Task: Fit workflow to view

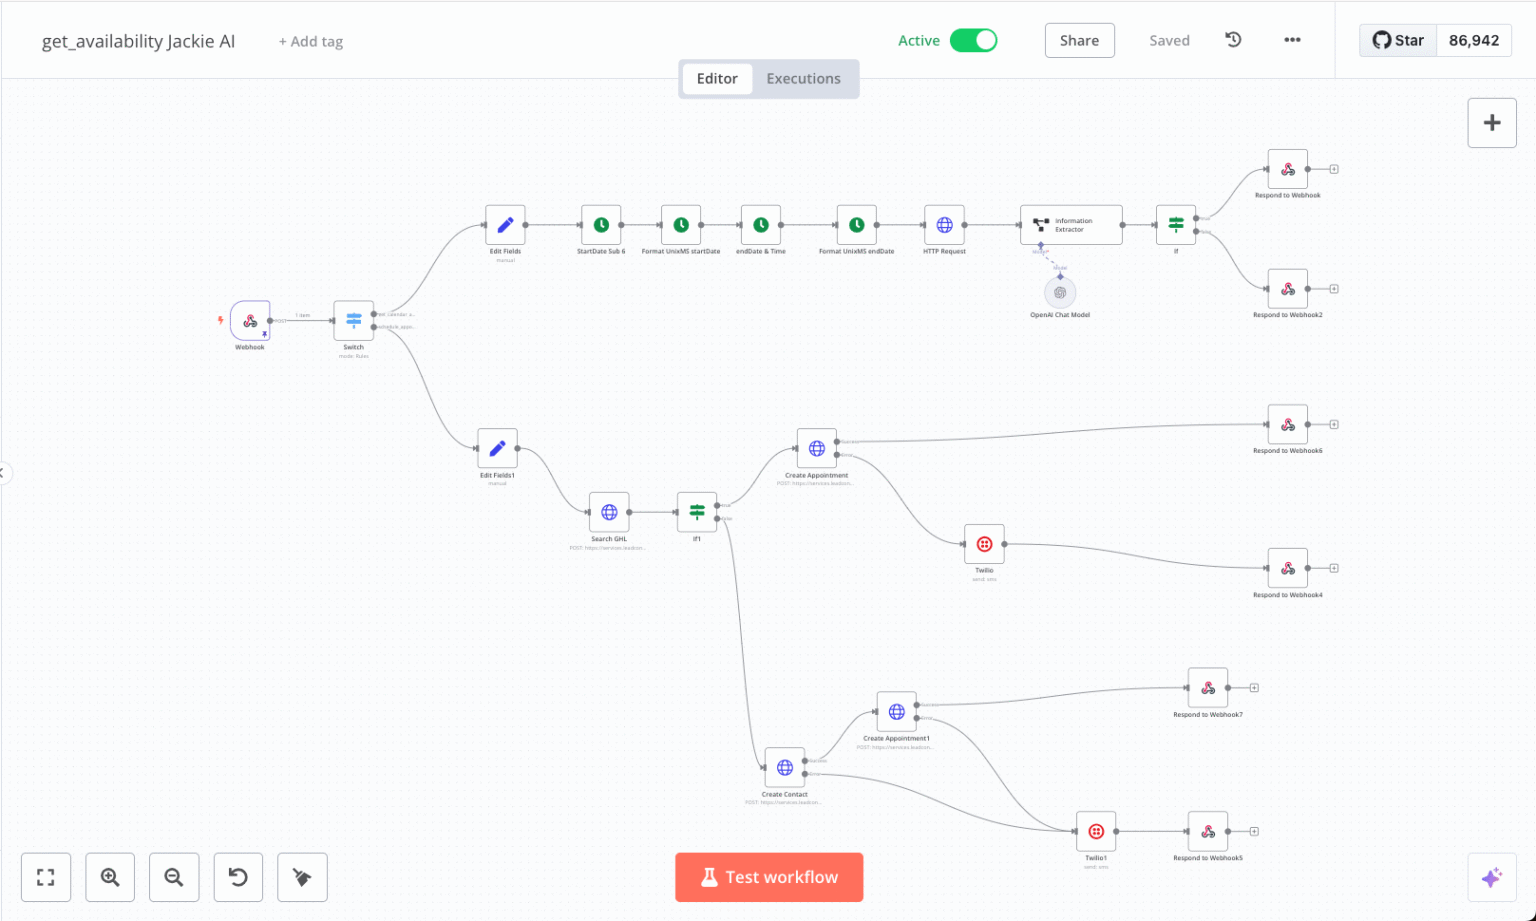Action: click(x=46, y=877)
